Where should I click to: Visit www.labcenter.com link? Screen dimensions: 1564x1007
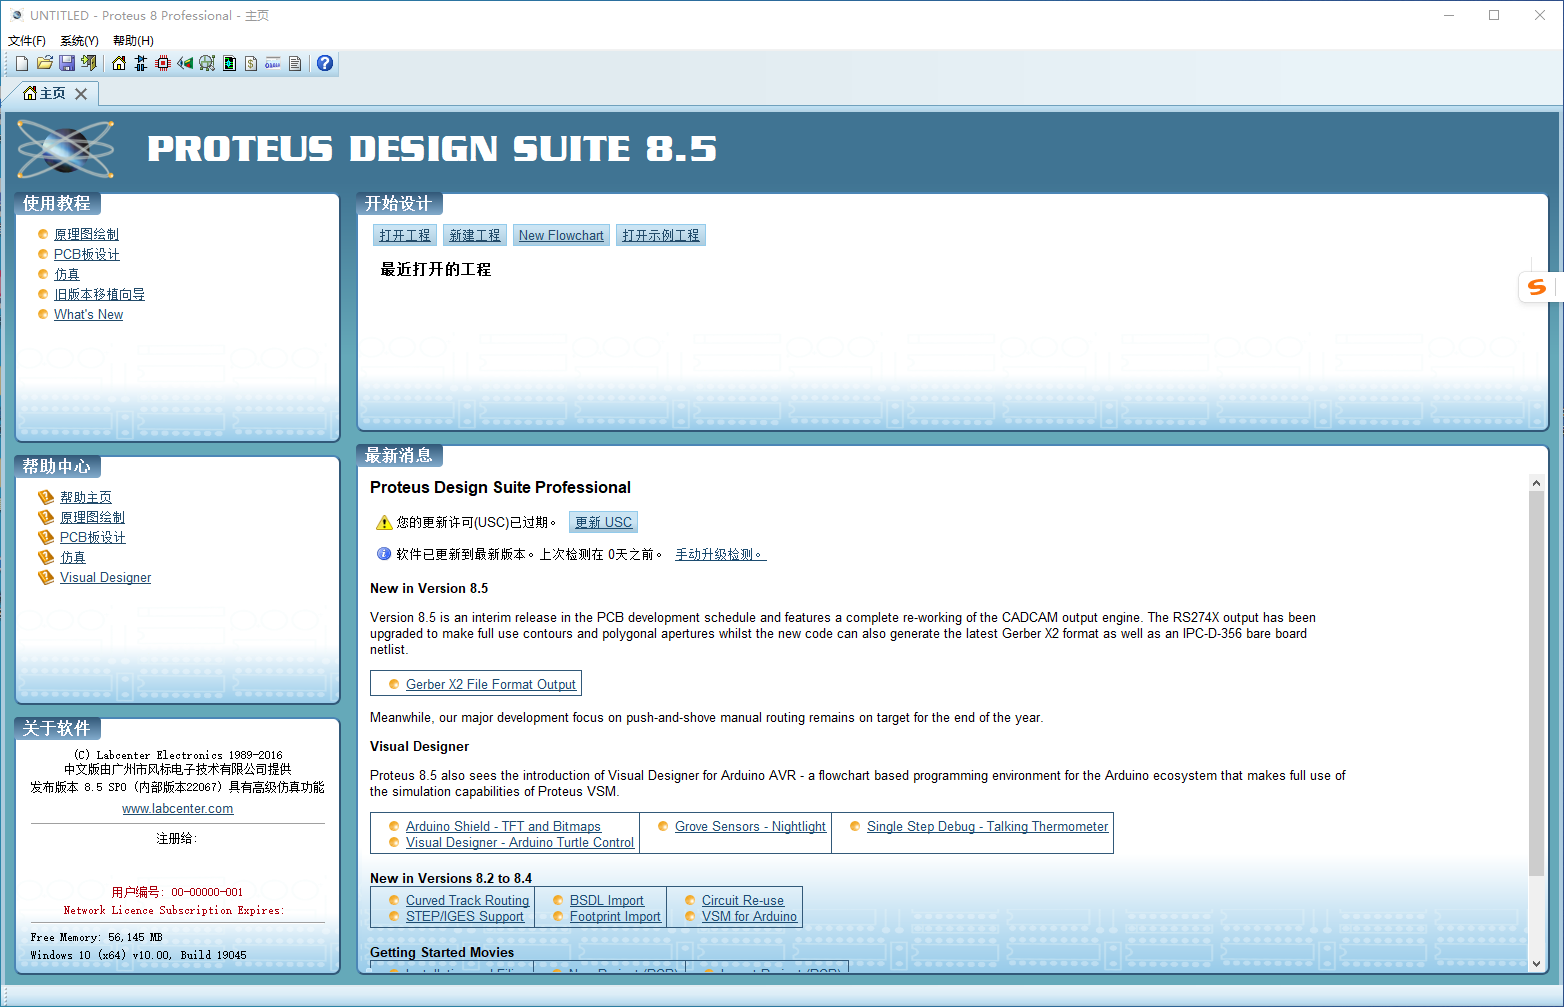click(x=178, y=808)
